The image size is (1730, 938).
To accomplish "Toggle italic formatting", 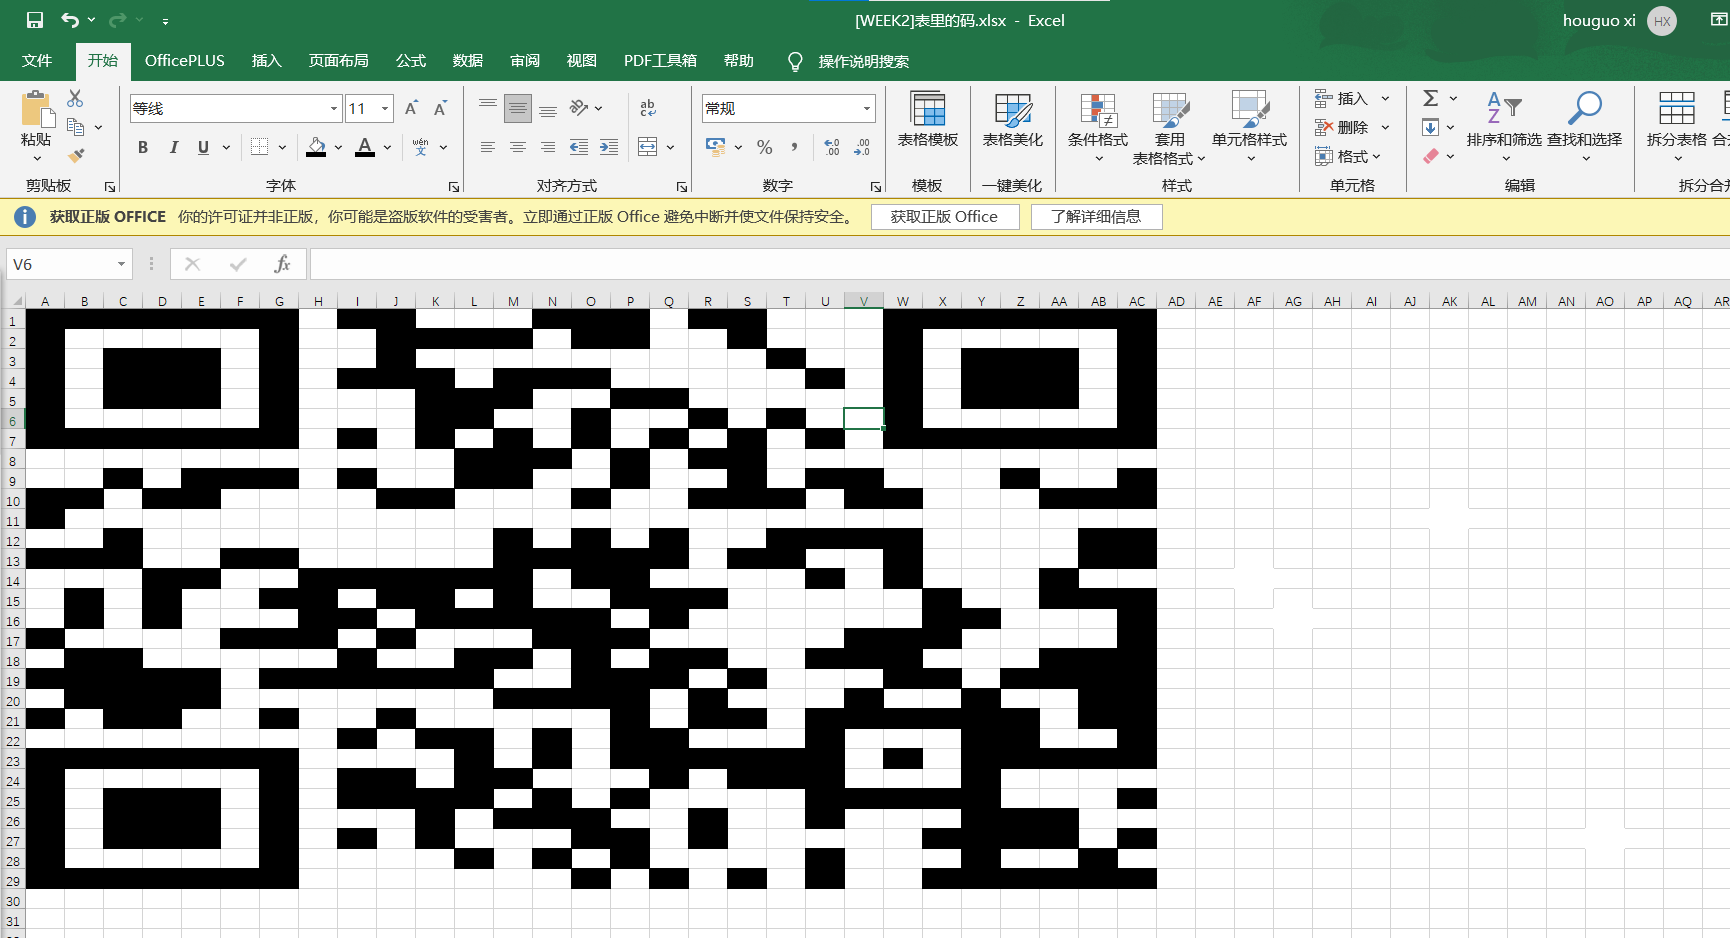I will (174, 147).
